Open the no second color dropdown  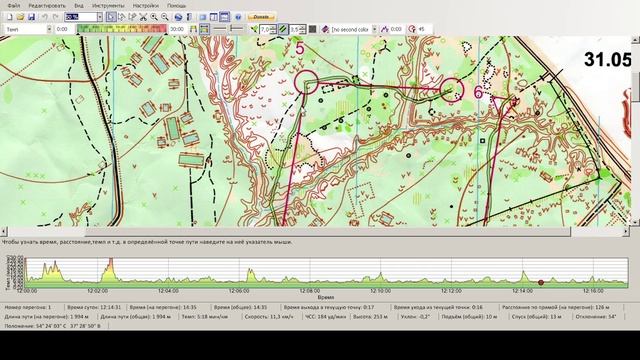coord(374,29)
